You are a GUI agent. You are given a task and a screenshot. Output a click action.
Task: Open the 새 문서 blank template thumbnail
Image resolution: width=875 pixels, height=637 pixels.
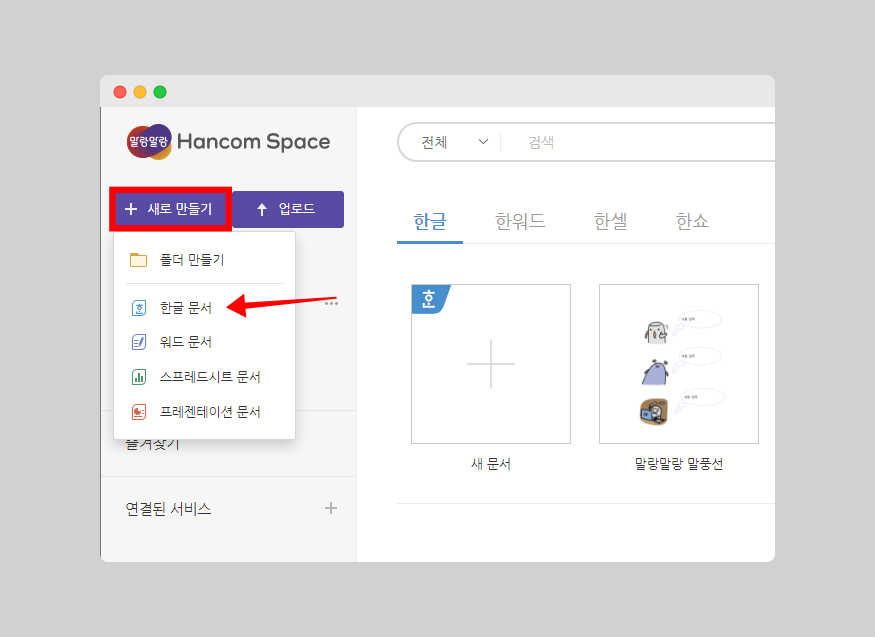491,364
